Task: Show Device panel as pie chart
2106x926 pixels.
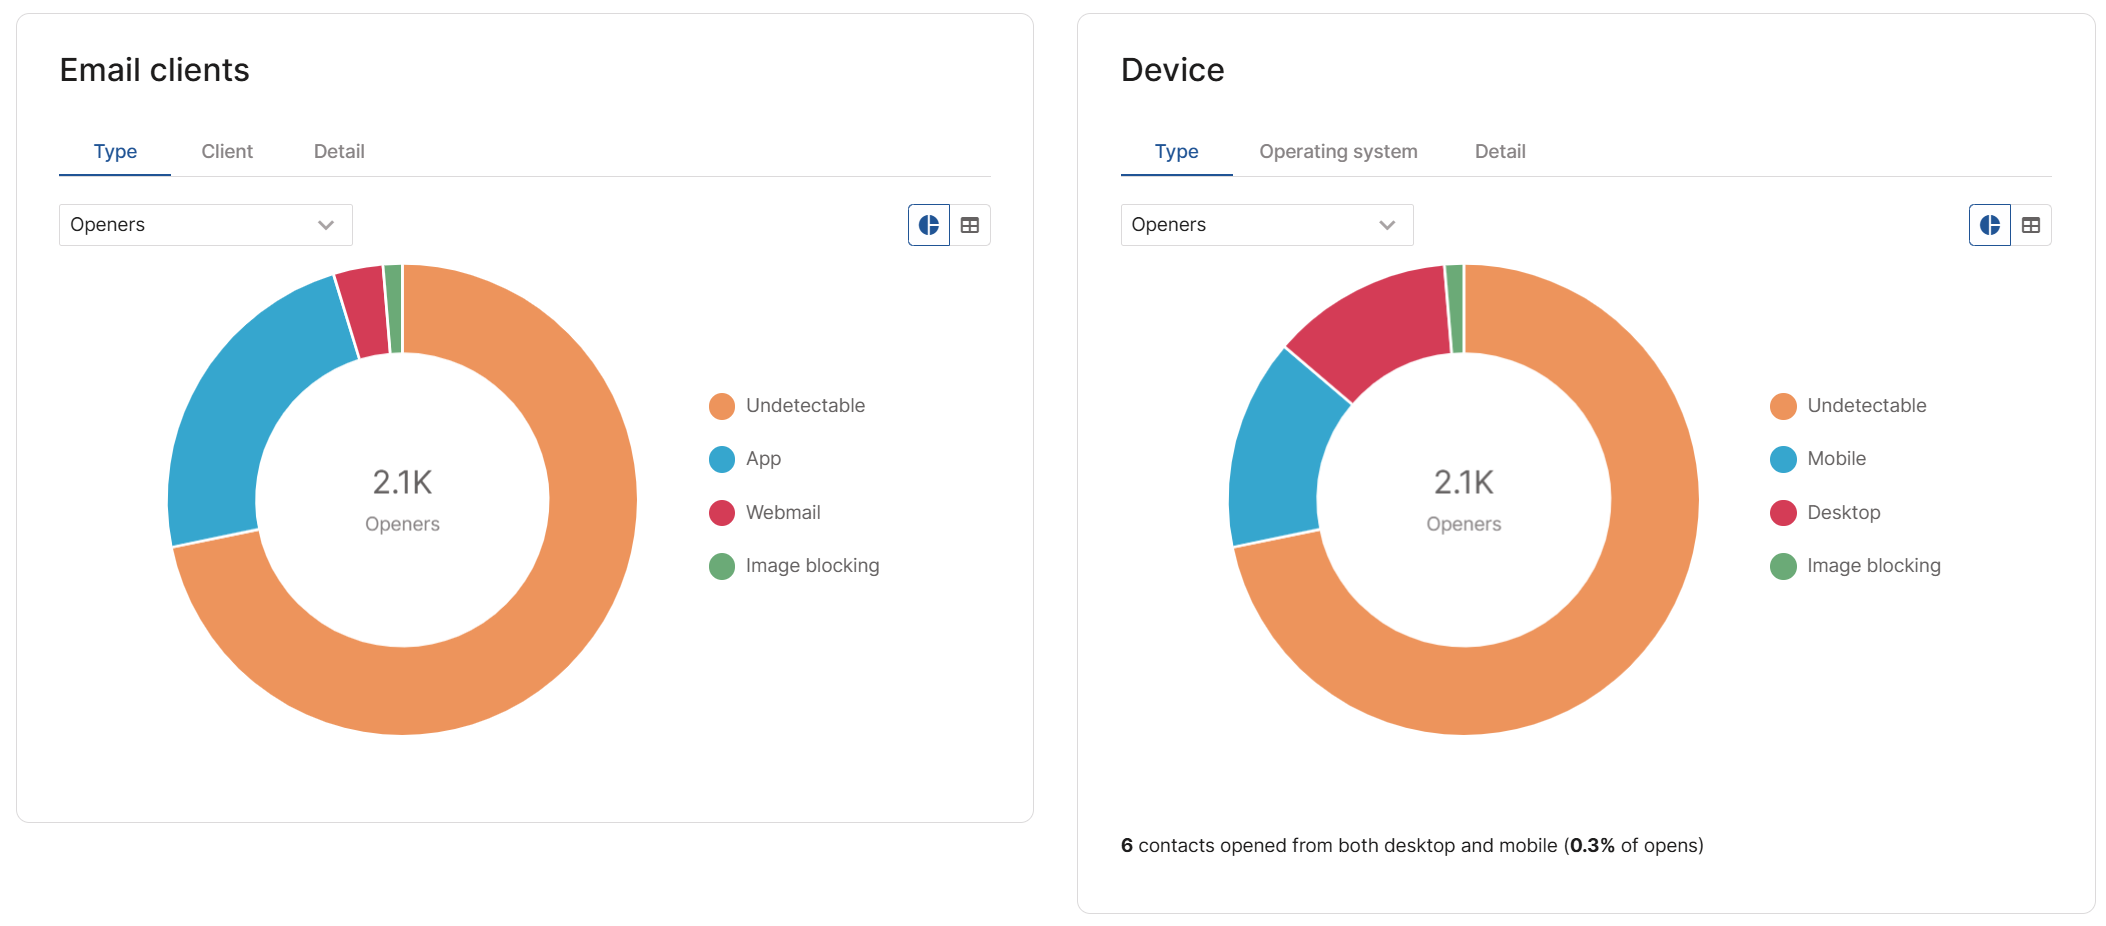Action: pyautogui.click(x=1989, y=225)
